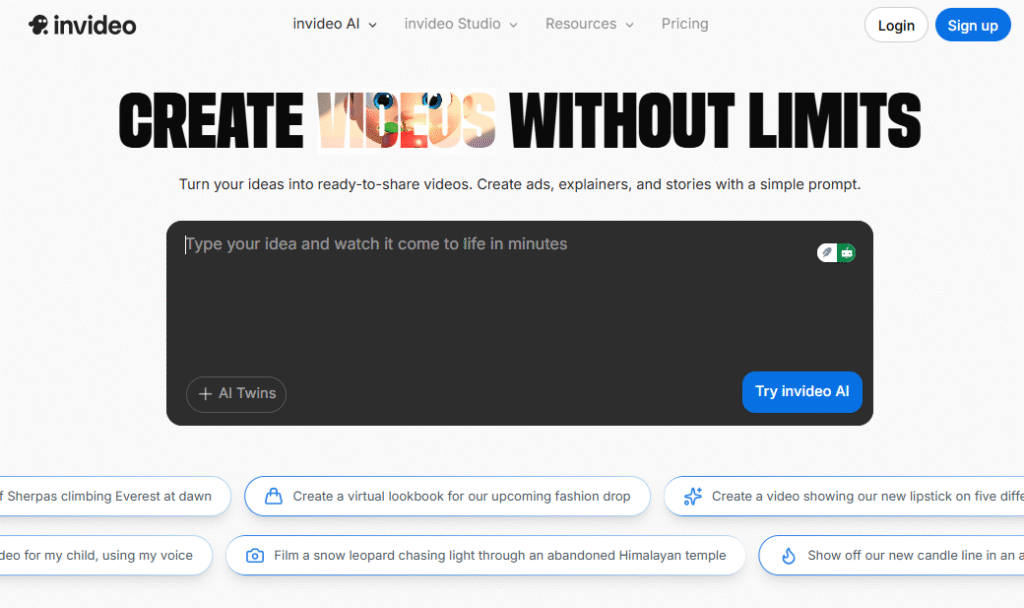Screen dimensions: 1024x608
Task: Expand the invideo AI dropdown
Action: 334,24
